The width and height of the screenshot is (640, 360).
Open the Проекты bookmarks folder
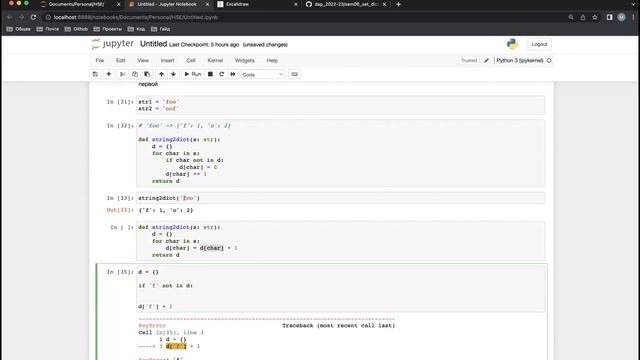tap(108, 29)
